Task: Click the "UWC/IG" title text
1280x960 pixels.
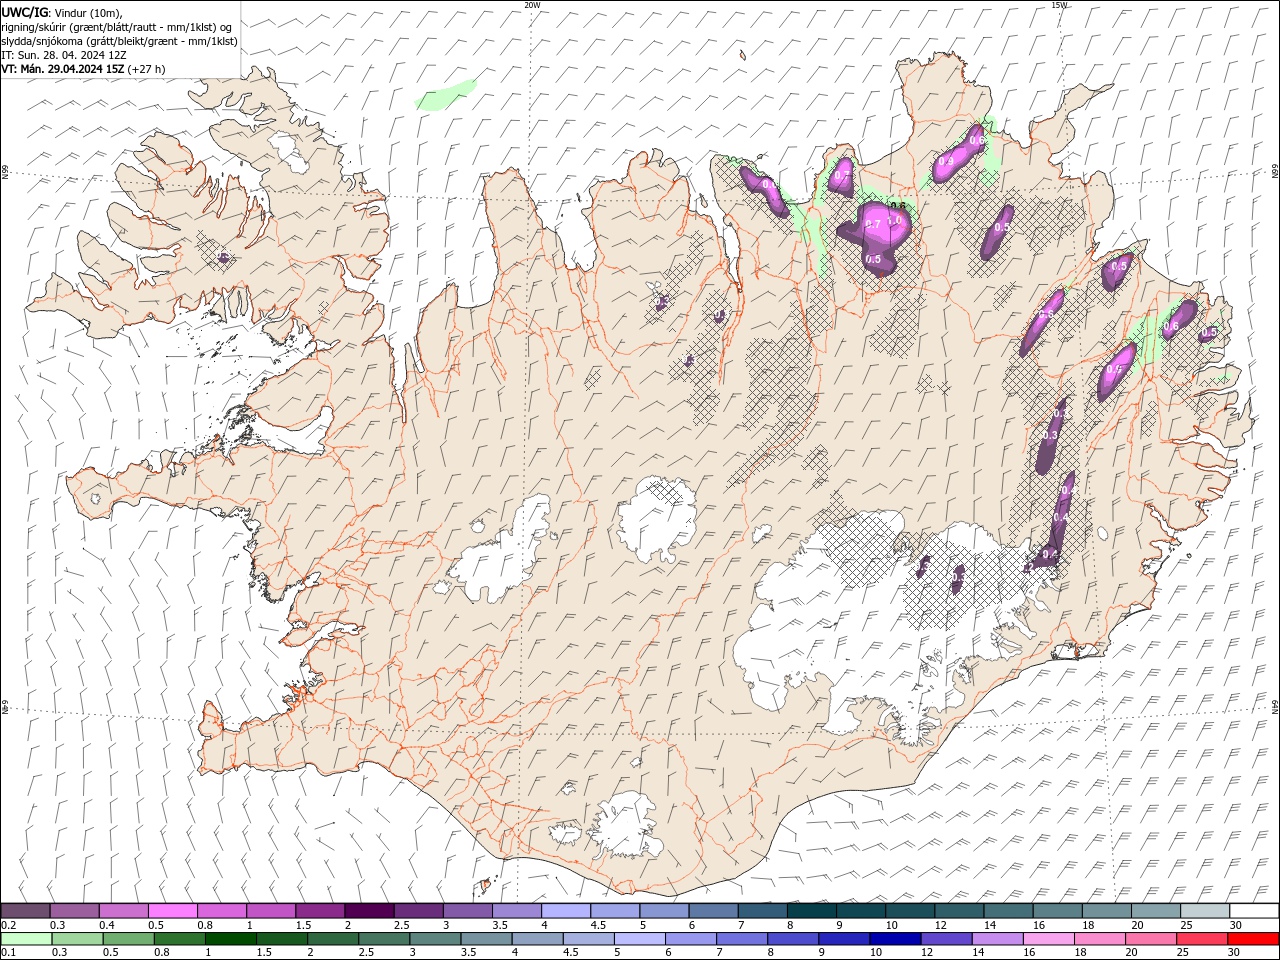Action: [x=23, y=12]
